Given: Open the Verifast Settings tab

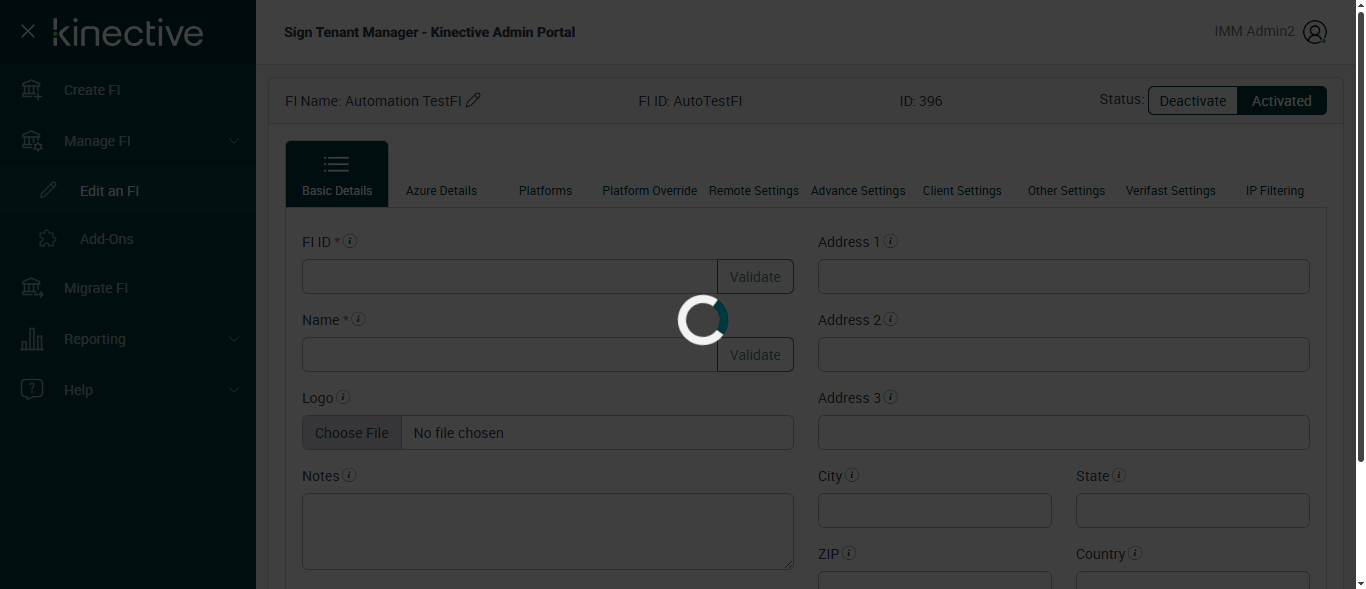Looking at the screenshot, I should click(x=1170, y=191).
